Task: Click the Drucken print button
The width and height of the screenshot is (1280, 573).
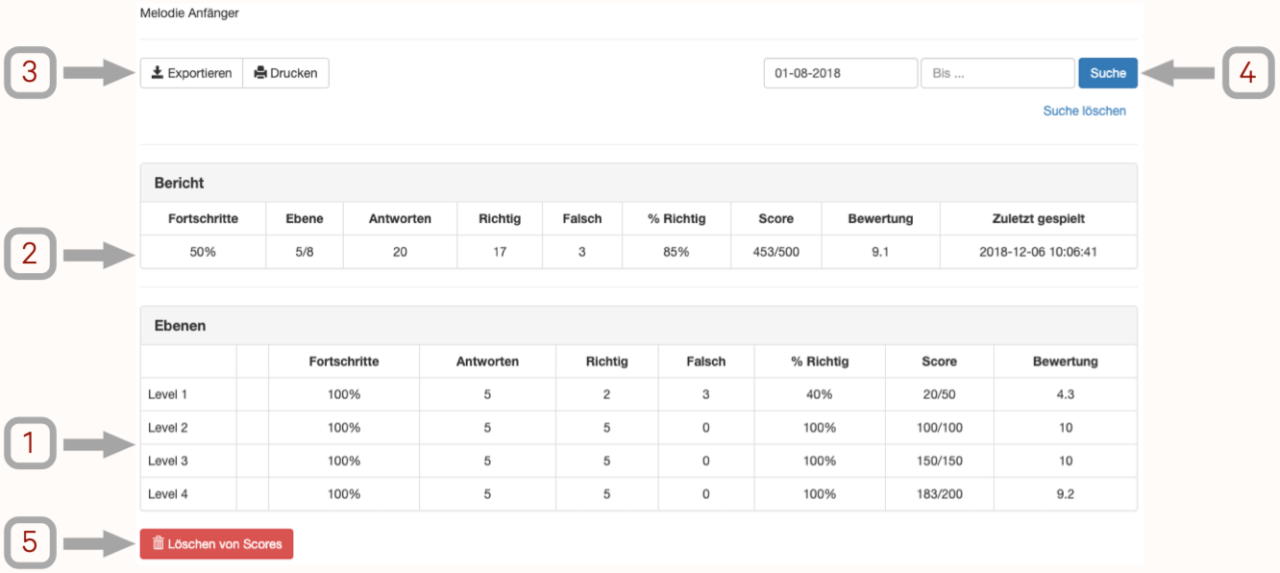Action: pyautogui.click(x=286, y=73)
